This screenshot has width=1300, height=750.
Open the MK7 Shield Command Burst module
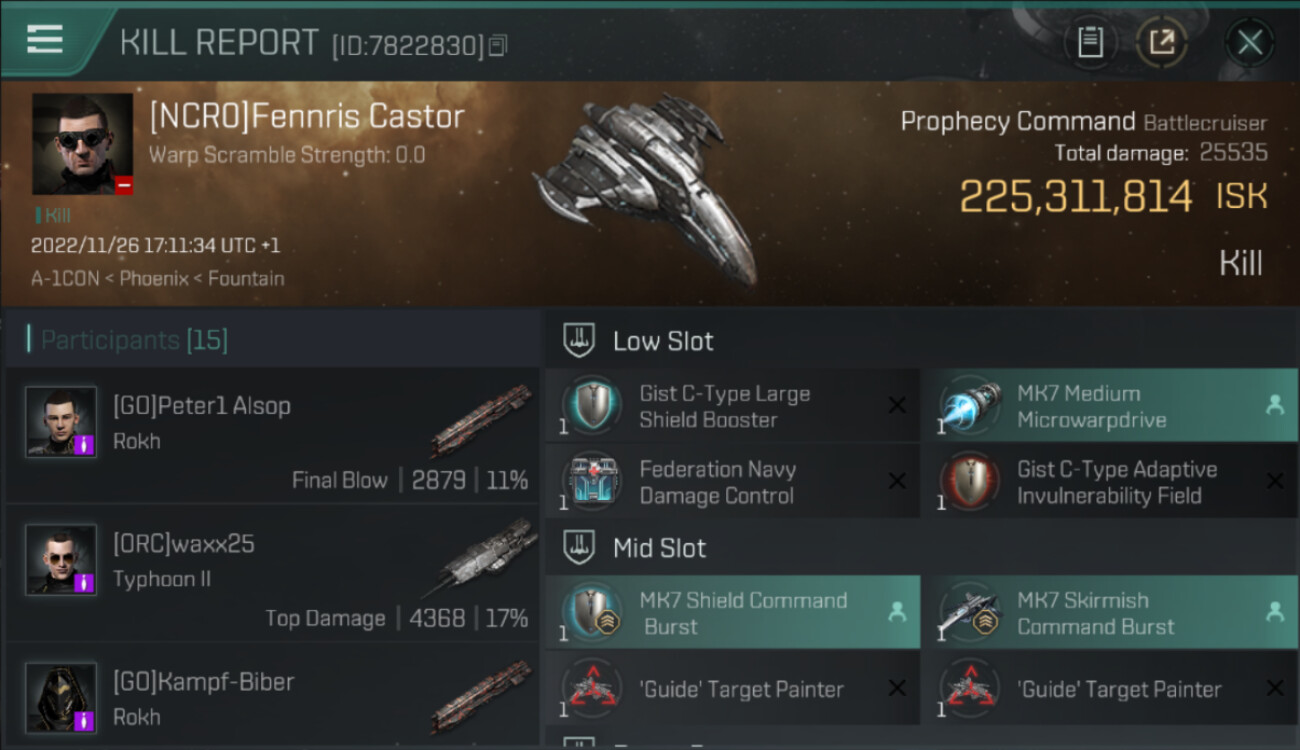(732, 613)
